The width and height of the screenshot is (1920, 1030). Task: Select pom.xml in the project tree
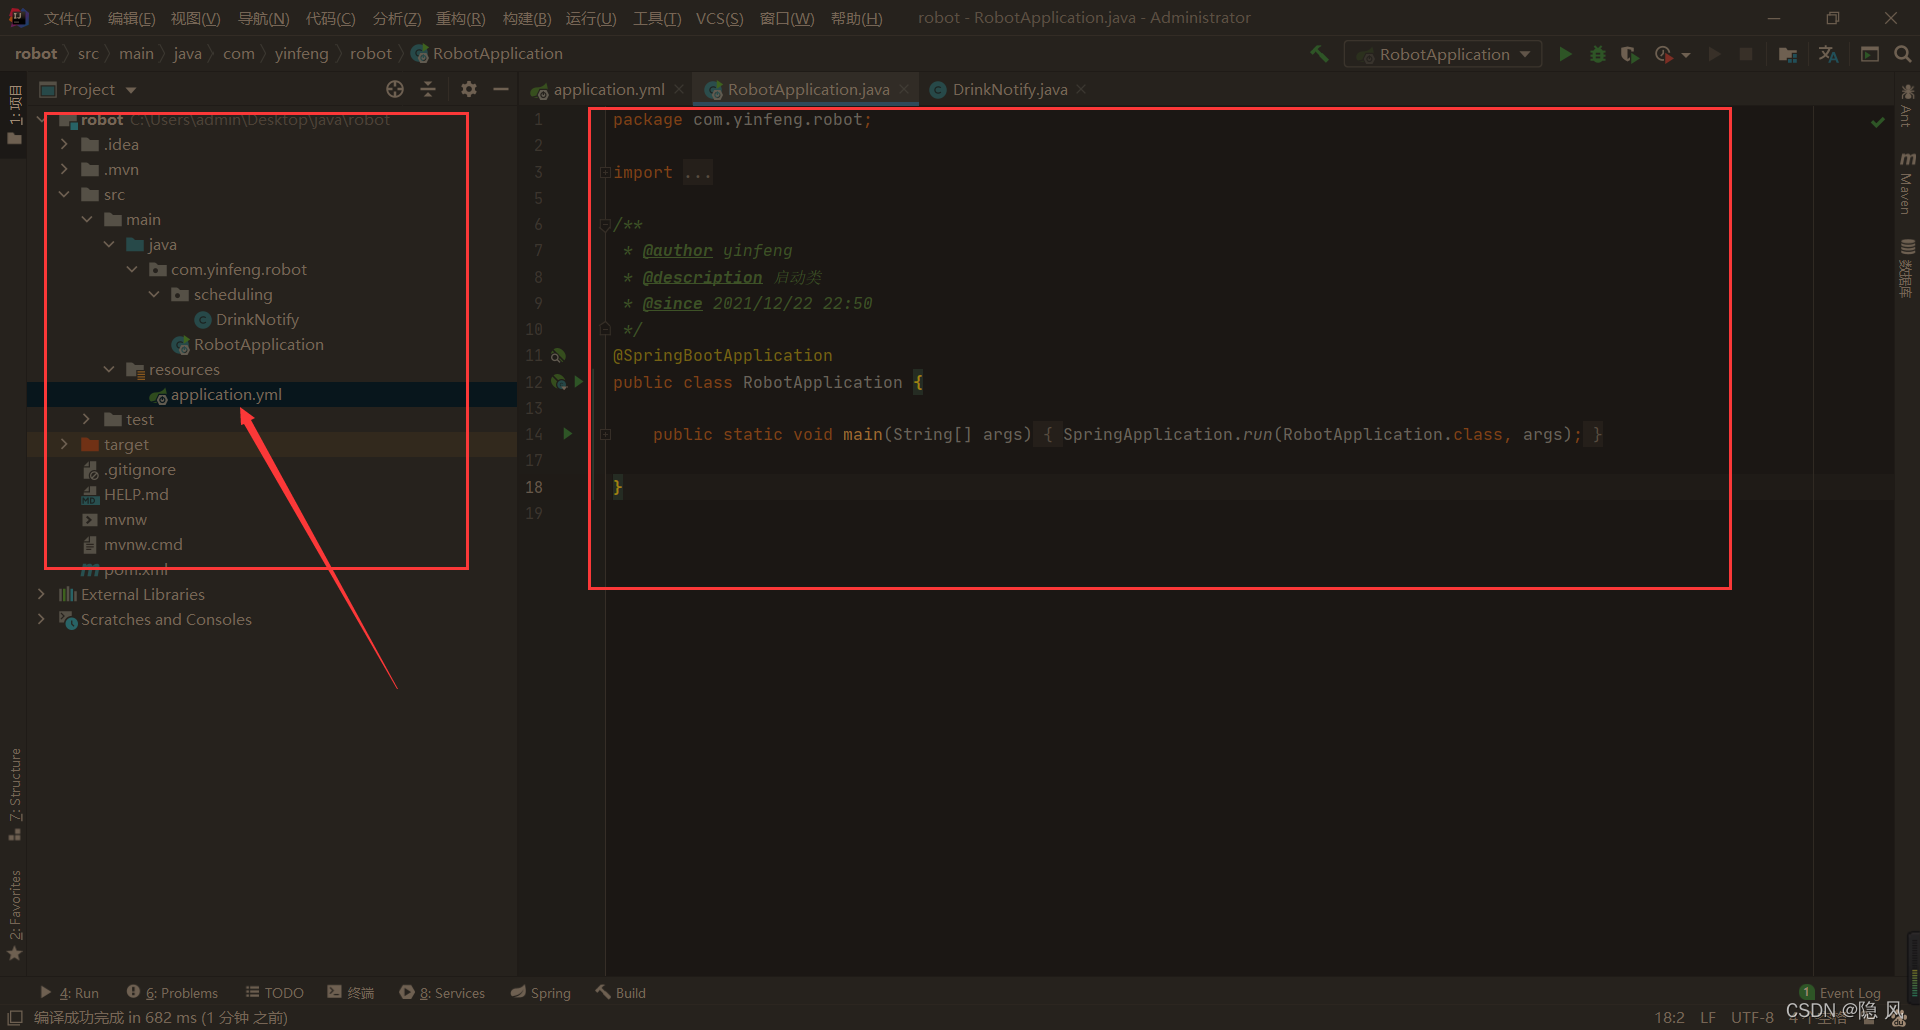(x=135, y=569)
